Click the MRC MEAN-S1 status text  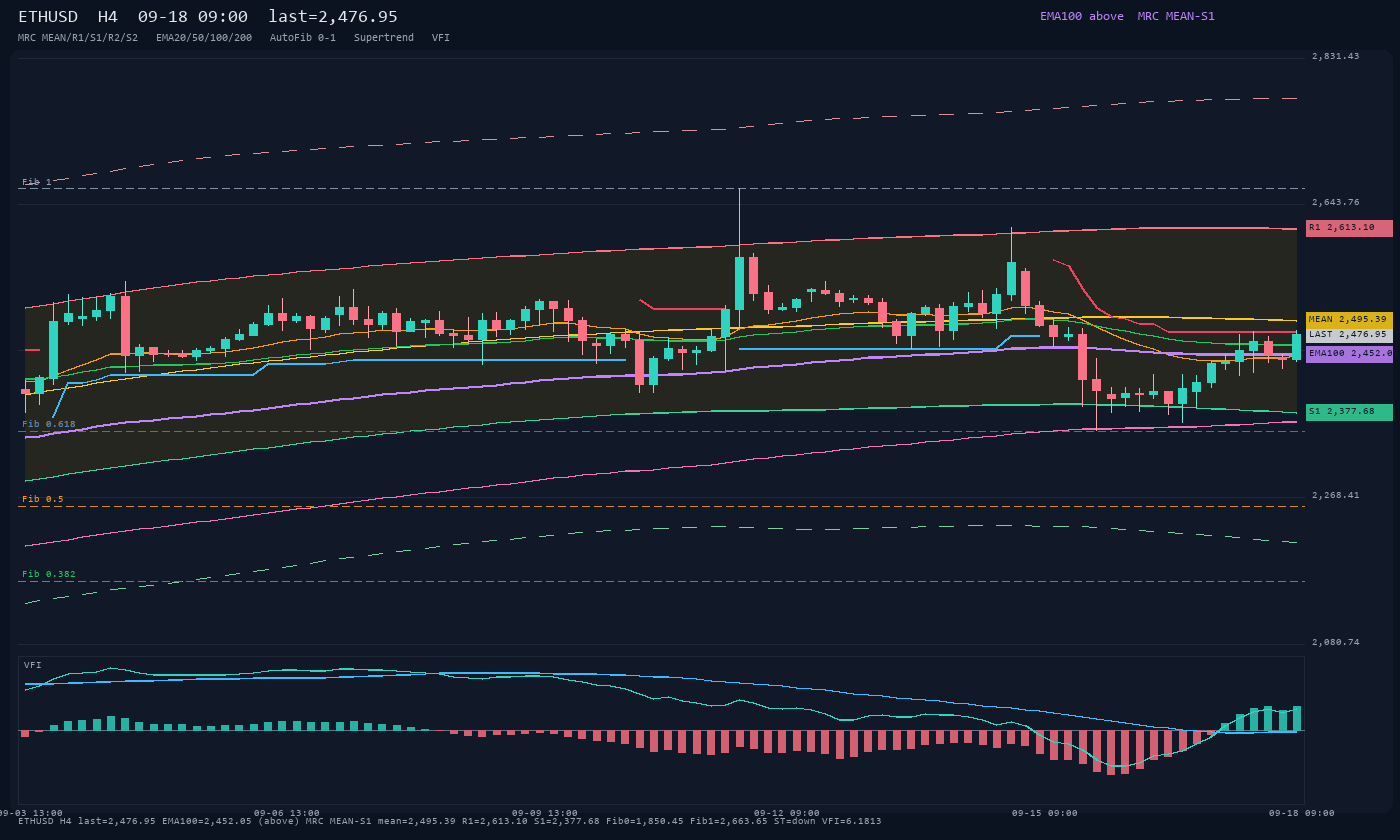[x=1176, y=16]
